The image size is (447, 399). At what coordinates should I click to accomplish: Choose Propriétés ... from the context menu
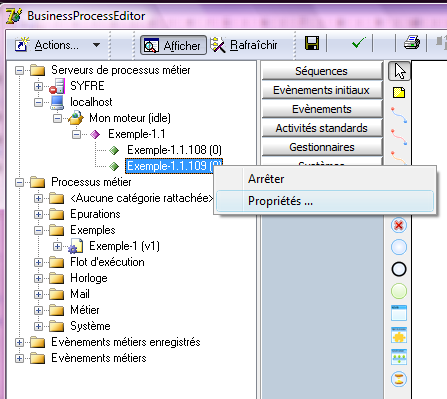click(325, 201)
